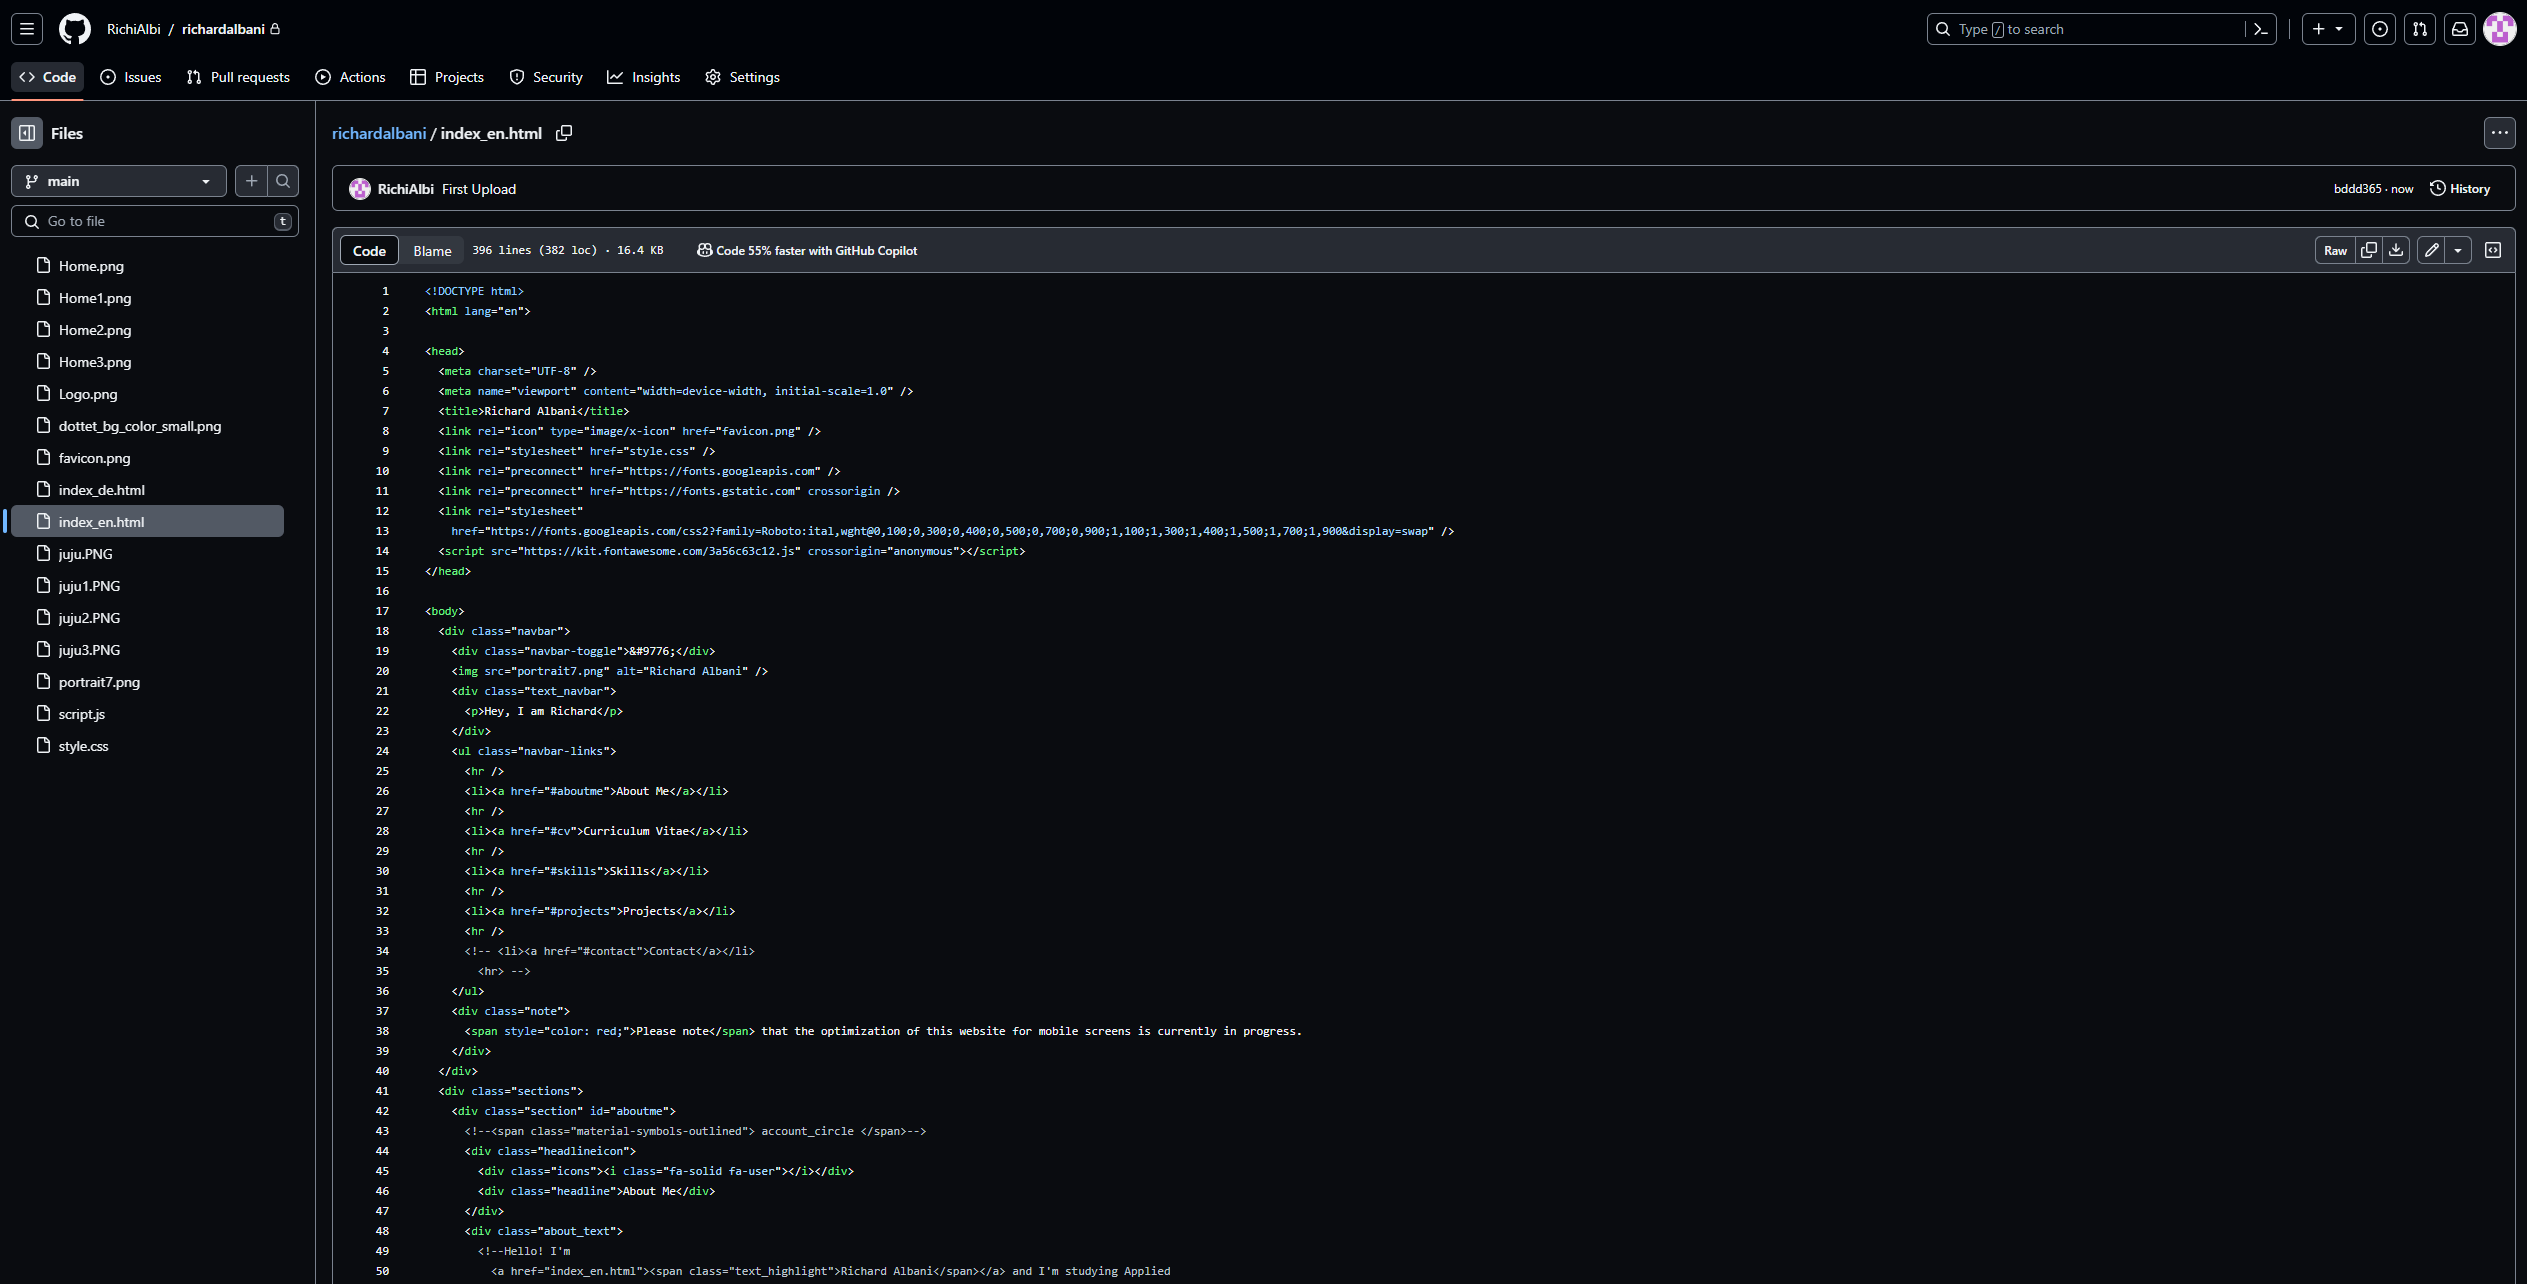Open the command palette icon
The image size is (2527, 1284).
pyautogui.click(x=2260, y=29)
